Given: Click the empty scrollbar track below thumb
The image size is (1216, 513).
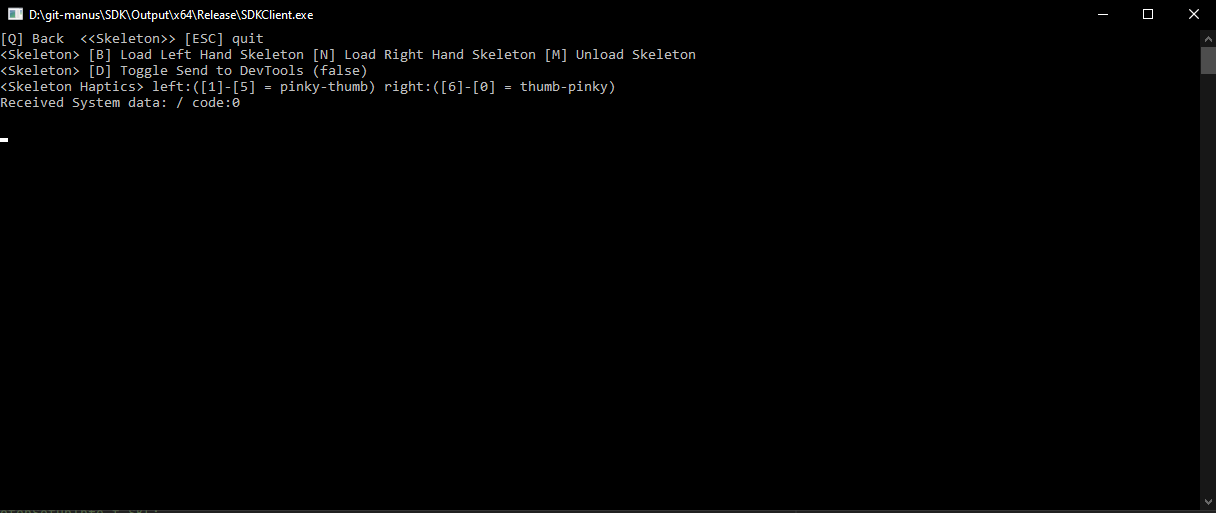Looking at the screenshot, I should tap(1207, 283).
